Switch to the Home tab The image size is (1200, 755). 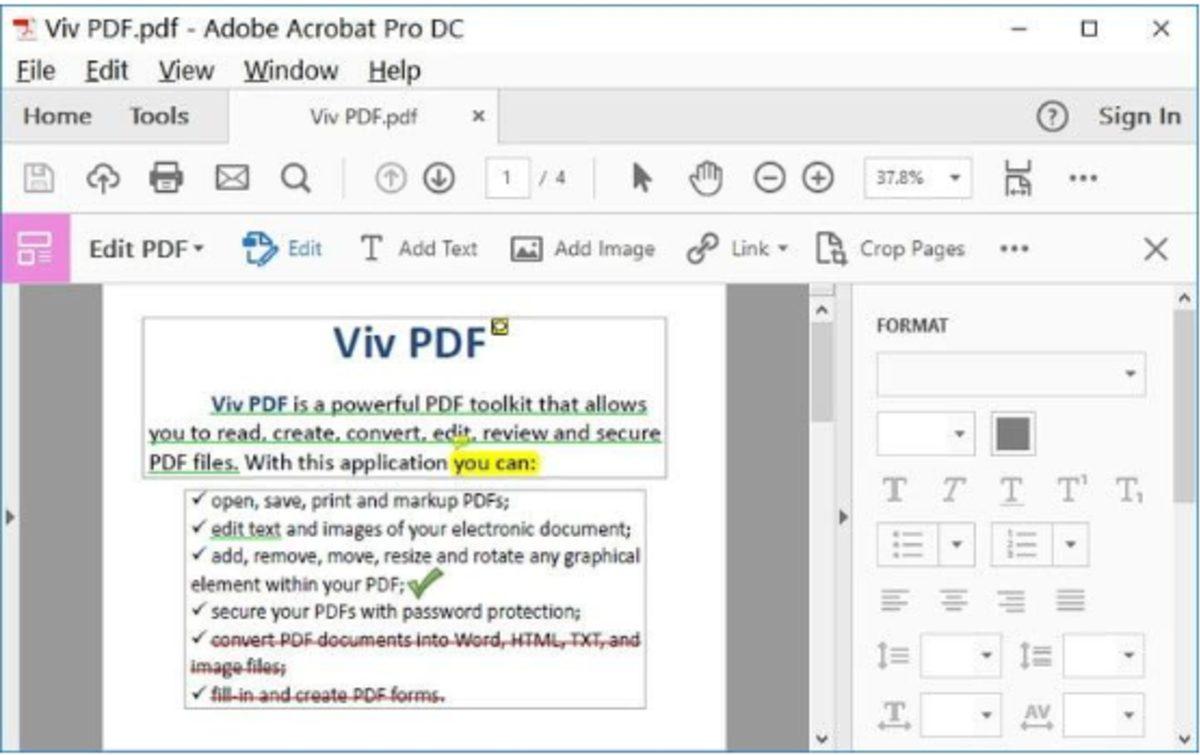(x=57, y=116)
